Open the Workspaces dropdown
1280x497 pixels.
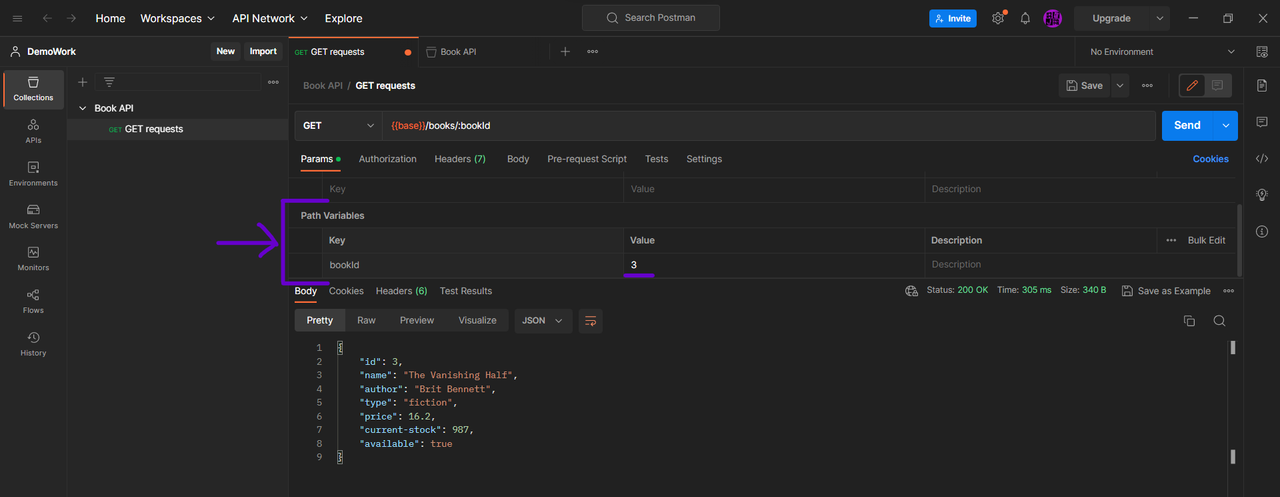click(x=177, y=18)
